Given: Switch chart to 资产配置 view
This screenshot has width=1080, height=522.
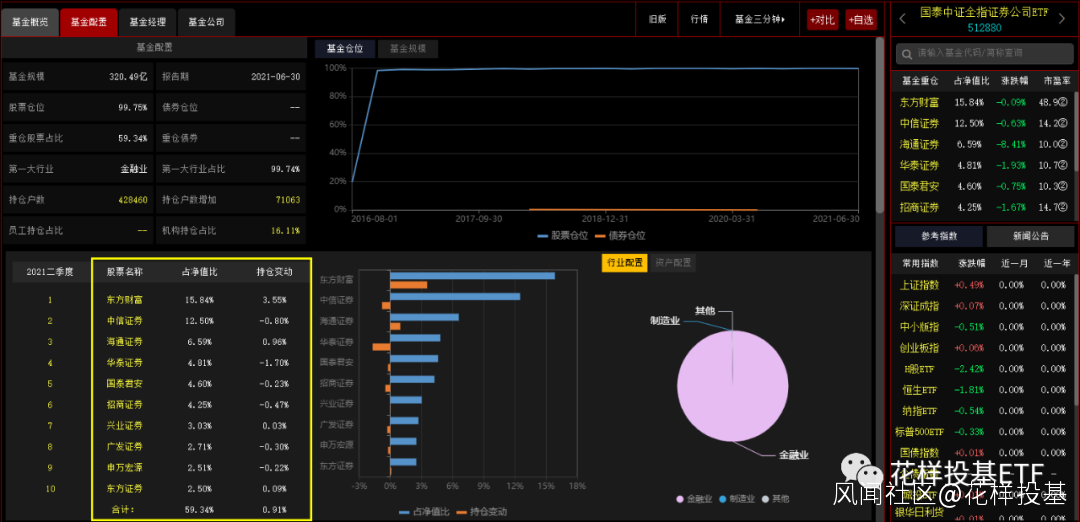Looking at the screenshot, I should (x=673, y=262).
